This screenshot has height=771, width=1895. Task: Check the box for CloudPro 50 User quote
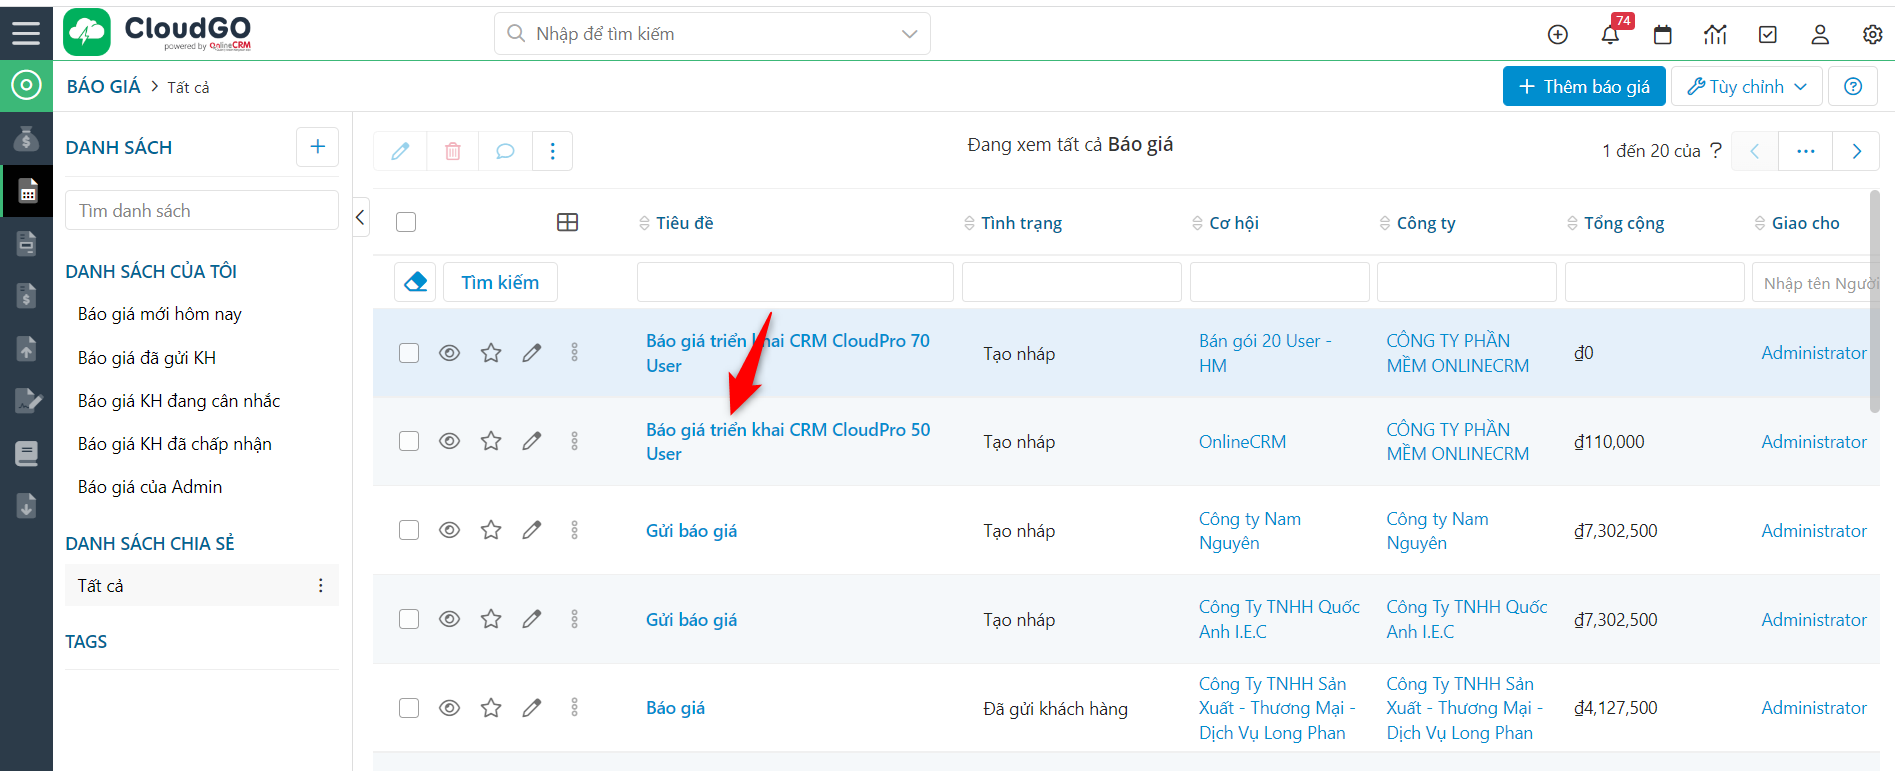(x=409, y=441)
